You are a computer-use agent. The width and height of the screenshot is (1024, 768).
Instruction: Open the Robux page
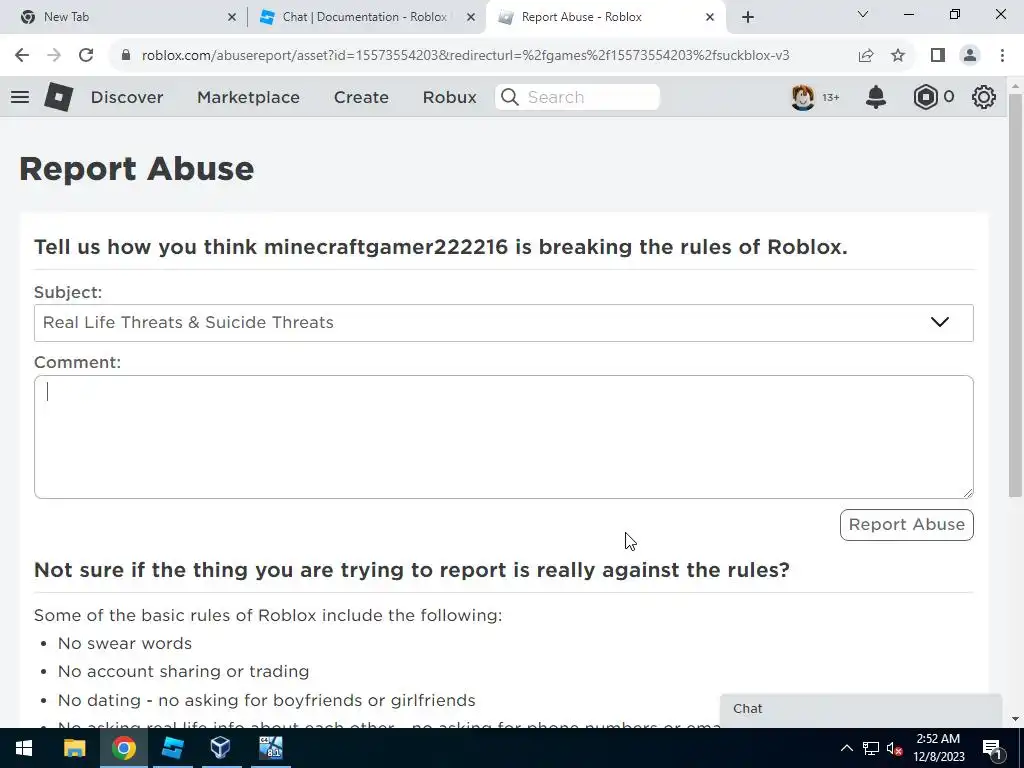point(449,97)
